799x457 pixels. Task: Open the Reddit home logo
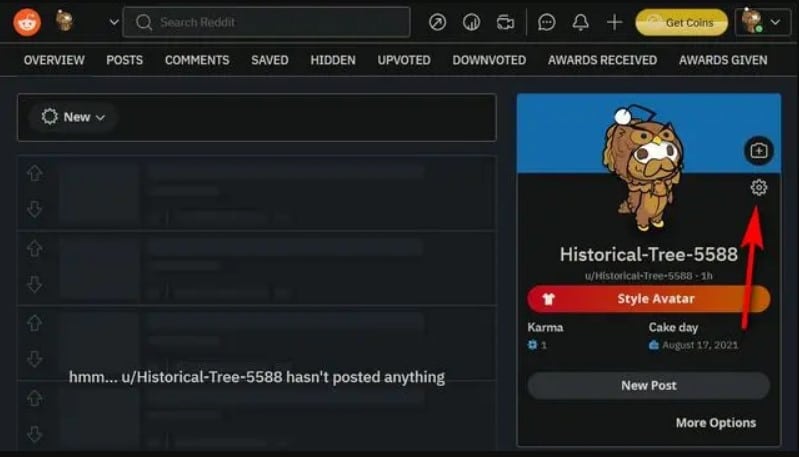point(27,22)
